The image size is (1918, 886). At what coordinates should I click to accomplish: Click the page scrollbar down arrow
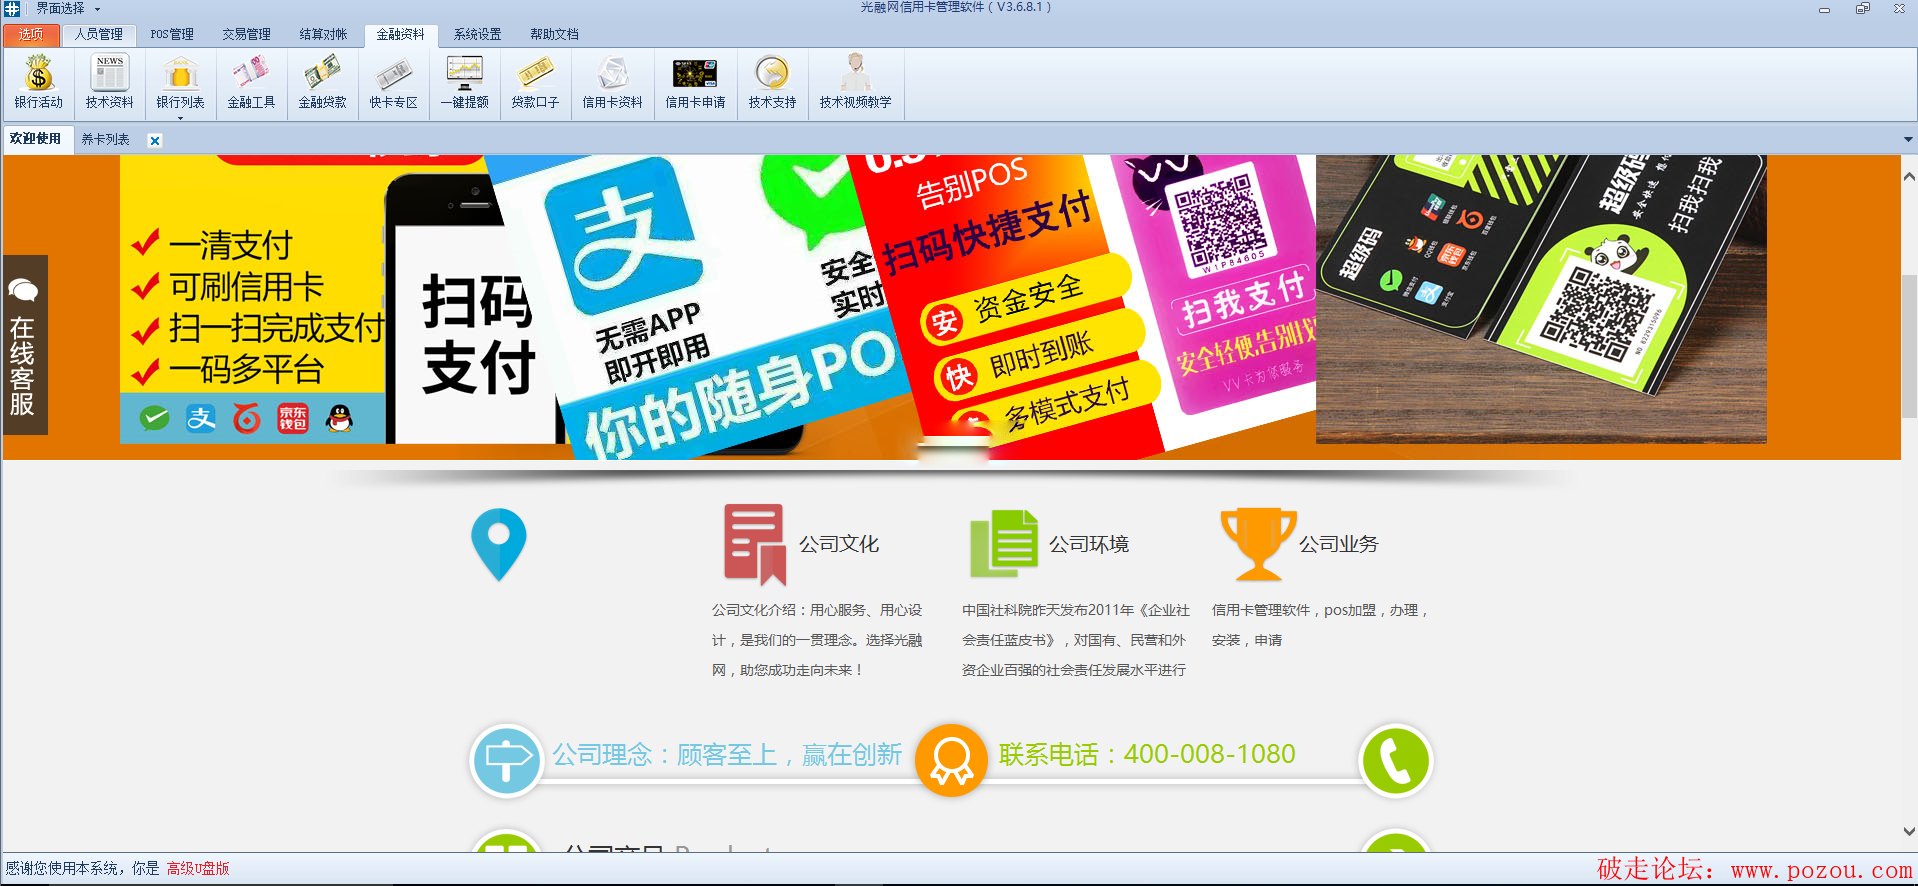click(x=1909, y=831)
